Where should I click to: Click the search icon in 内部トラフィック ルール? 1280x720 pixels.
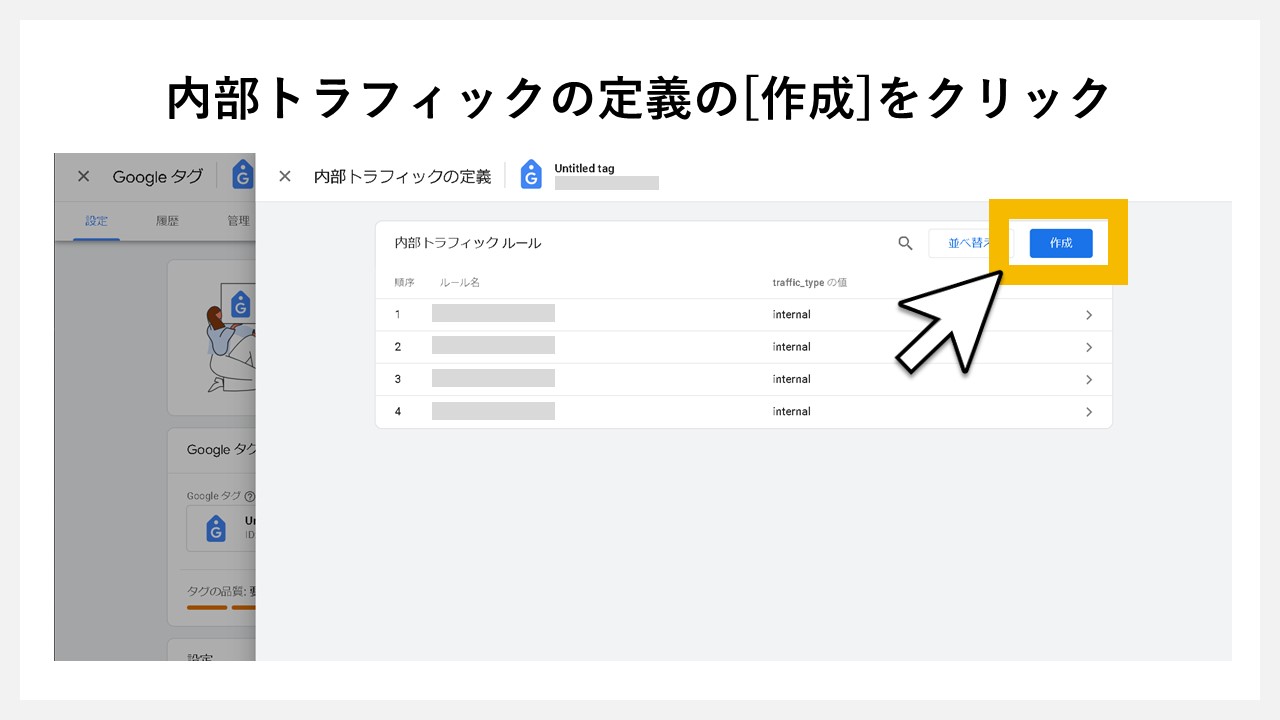905,243
